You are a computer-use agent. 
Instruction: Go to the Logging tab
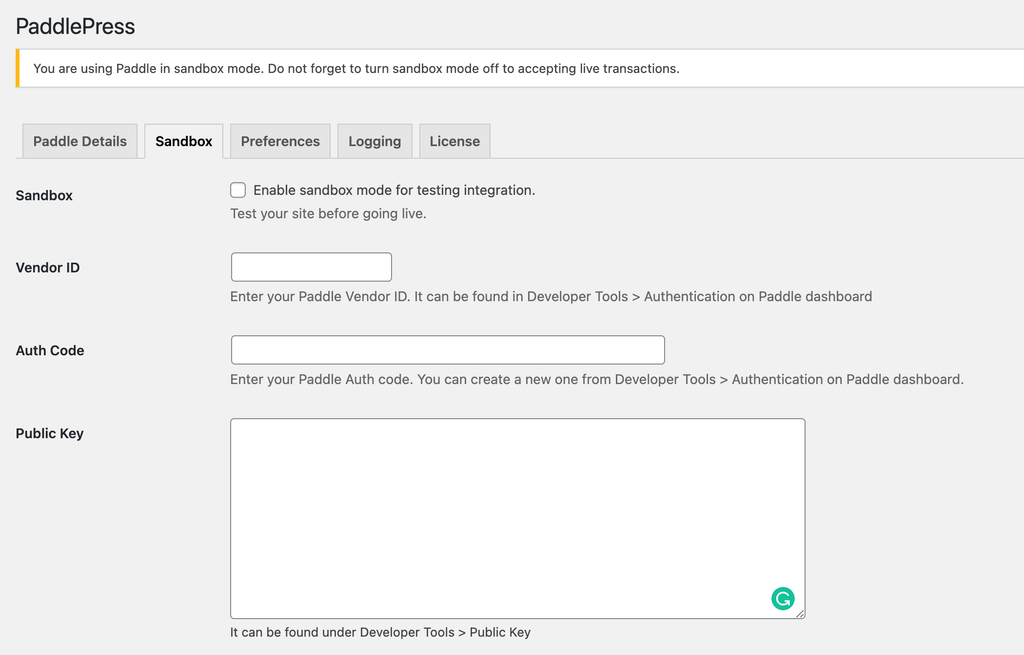[375, 141]
